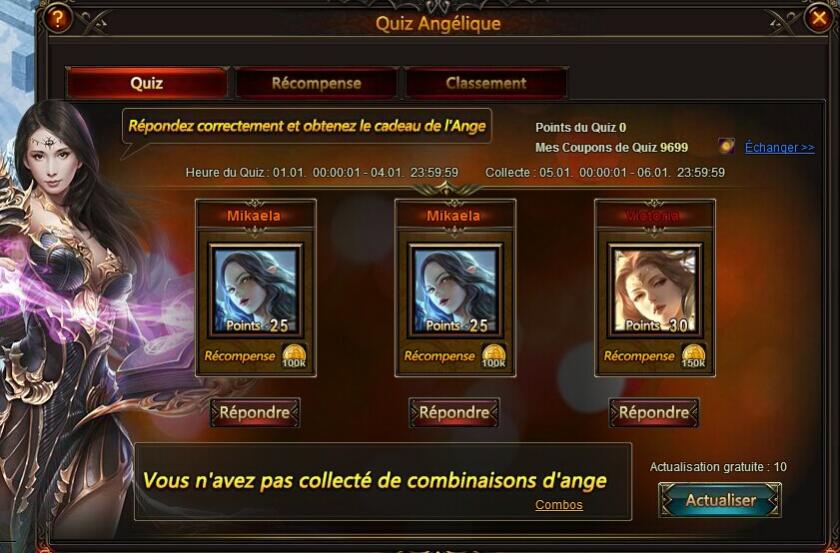Image resolution: width=840 pixels, height=553 pixels.
Task: Click Répondre under the Victoria card
Action: (x=654, y=413)
